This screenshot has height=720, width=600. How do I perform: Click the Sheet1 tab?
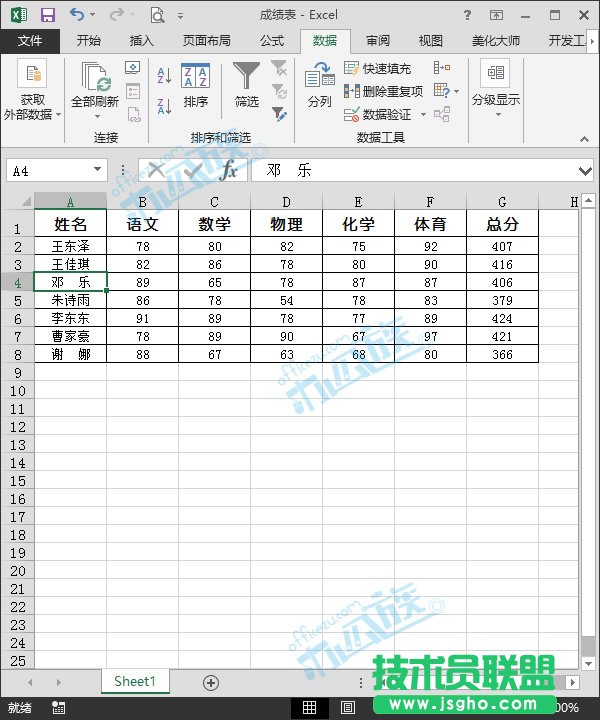point(135,681)
